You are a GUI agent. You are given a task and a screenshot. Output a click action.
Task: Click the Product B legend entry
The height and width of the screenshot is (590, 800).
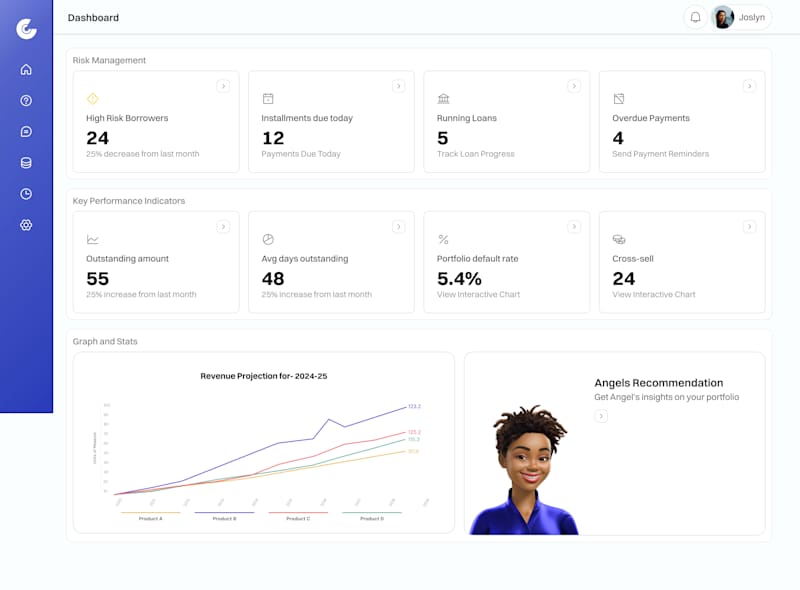(x=224, y=516)
